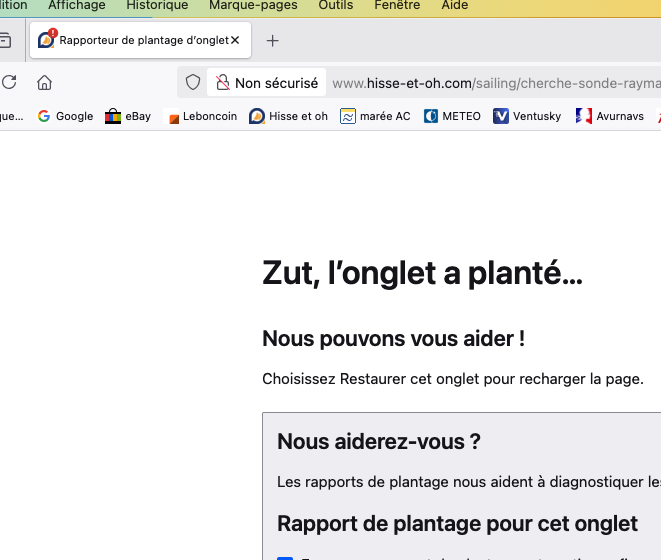Open a new tab with plus button
This screenshot has height=560, width=661.
272,41
